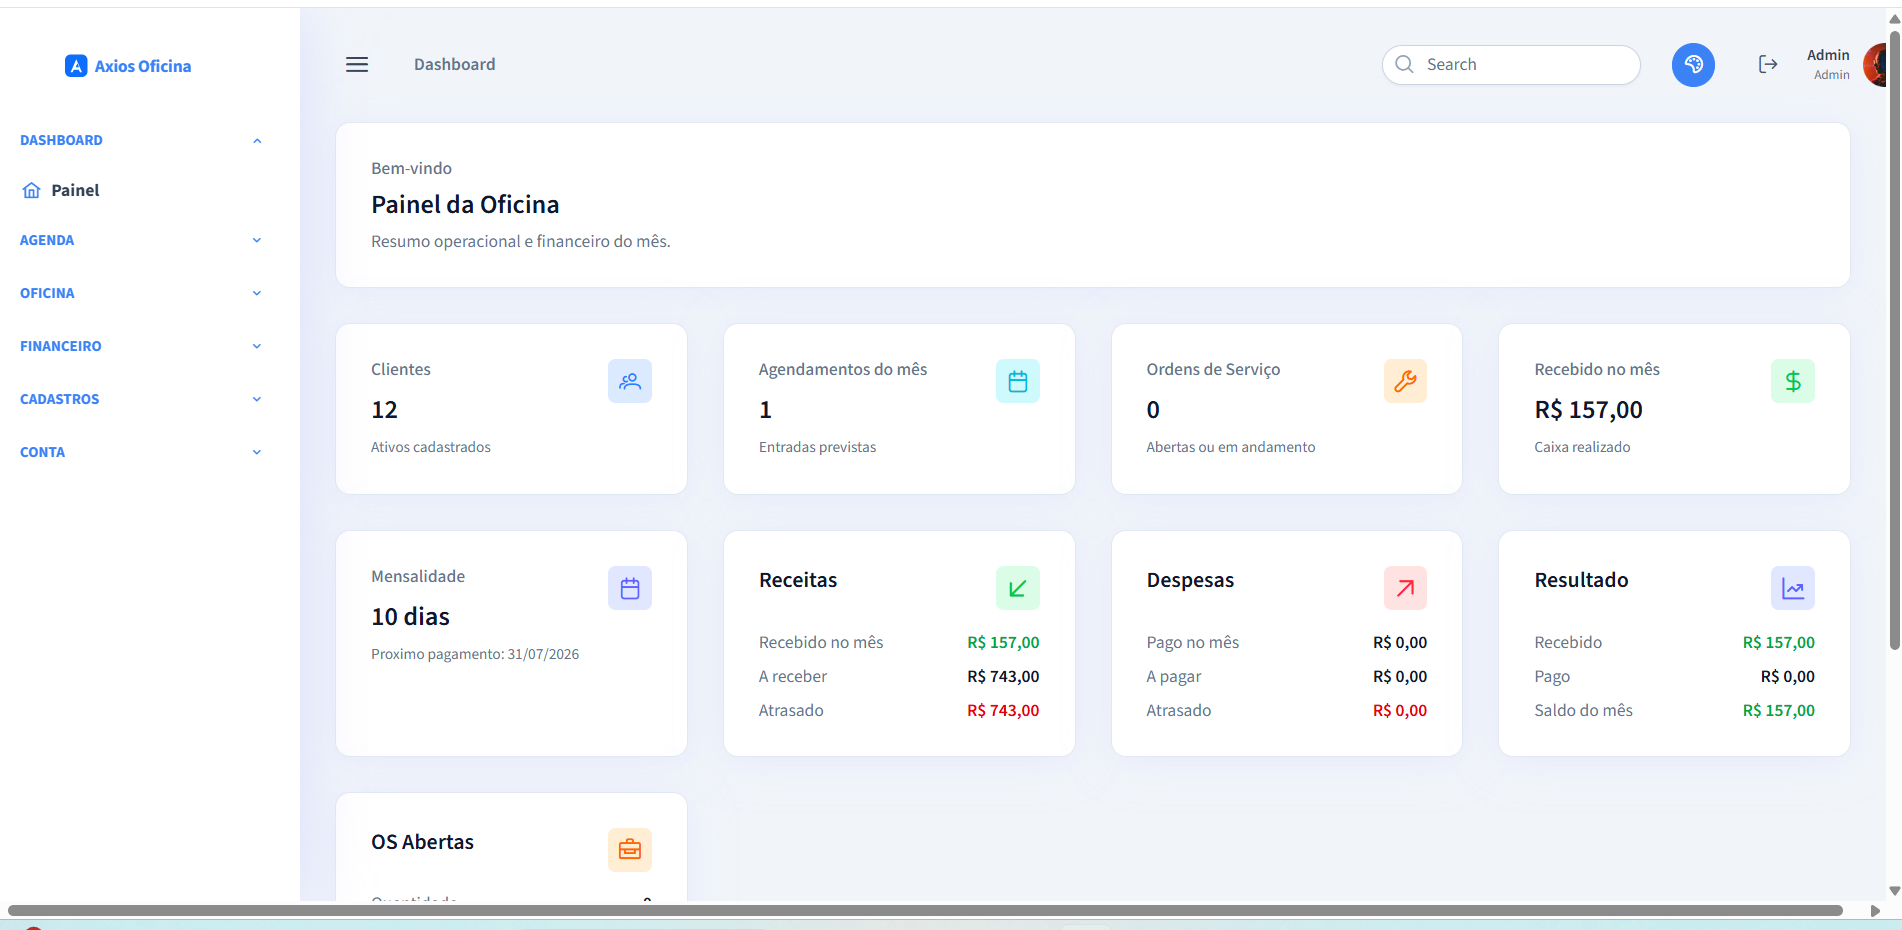Click Proximo pagamento: 31/07/2026 text
The width and height of the screenshot is (1902, 930).
[x=475, y=654]
